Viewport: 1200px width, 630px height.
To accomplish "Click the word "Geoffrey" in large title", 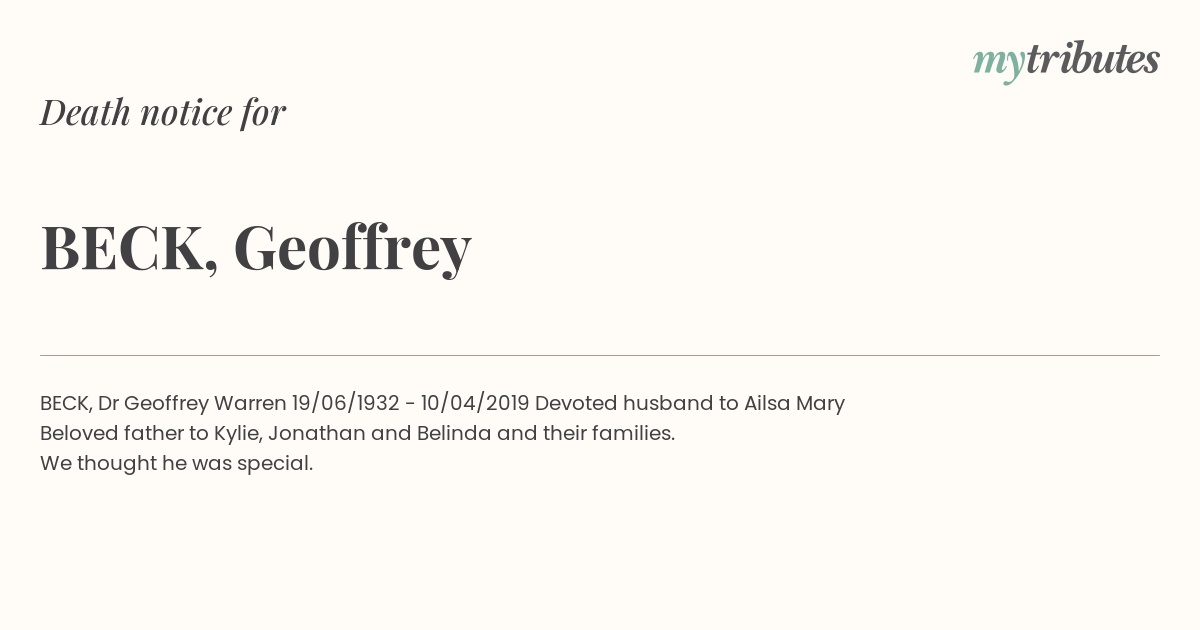I will (353, 248).
